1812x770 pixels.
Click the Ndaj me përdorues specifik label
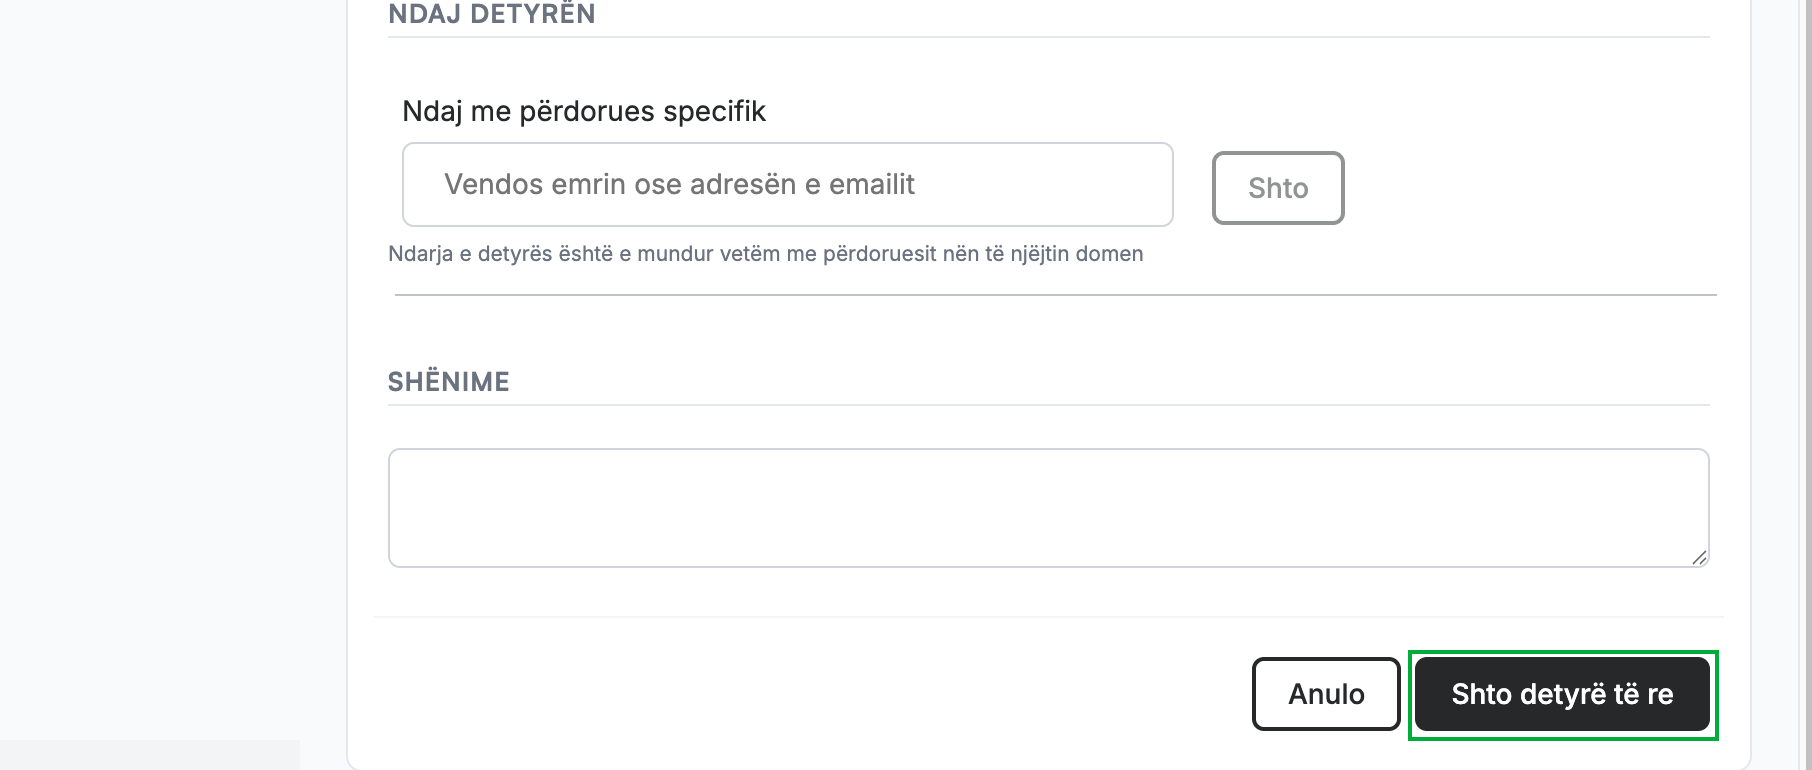[584, 111]
